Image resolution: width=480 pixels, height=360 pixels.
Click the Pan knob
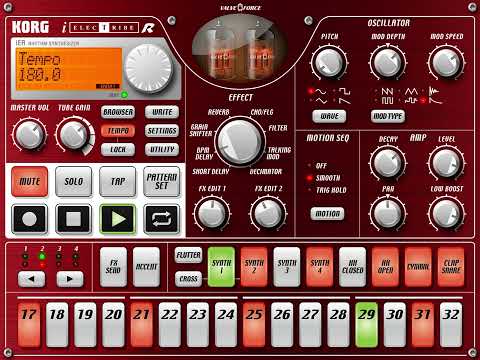388,213
